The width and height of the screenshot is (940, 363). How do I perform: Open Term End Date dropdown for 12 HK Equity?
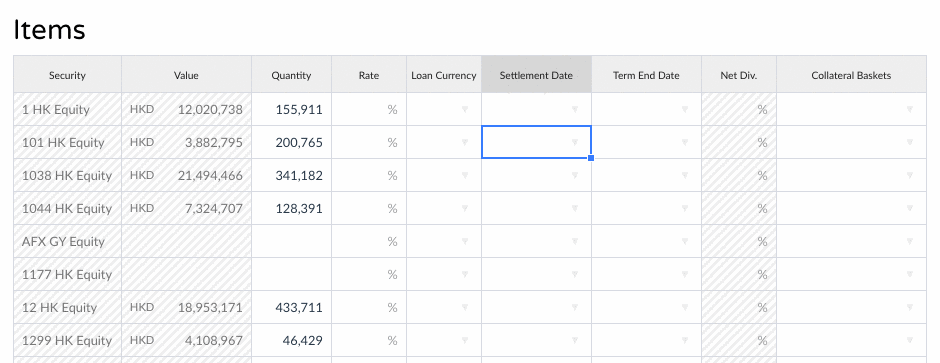(x=685, y=307)
